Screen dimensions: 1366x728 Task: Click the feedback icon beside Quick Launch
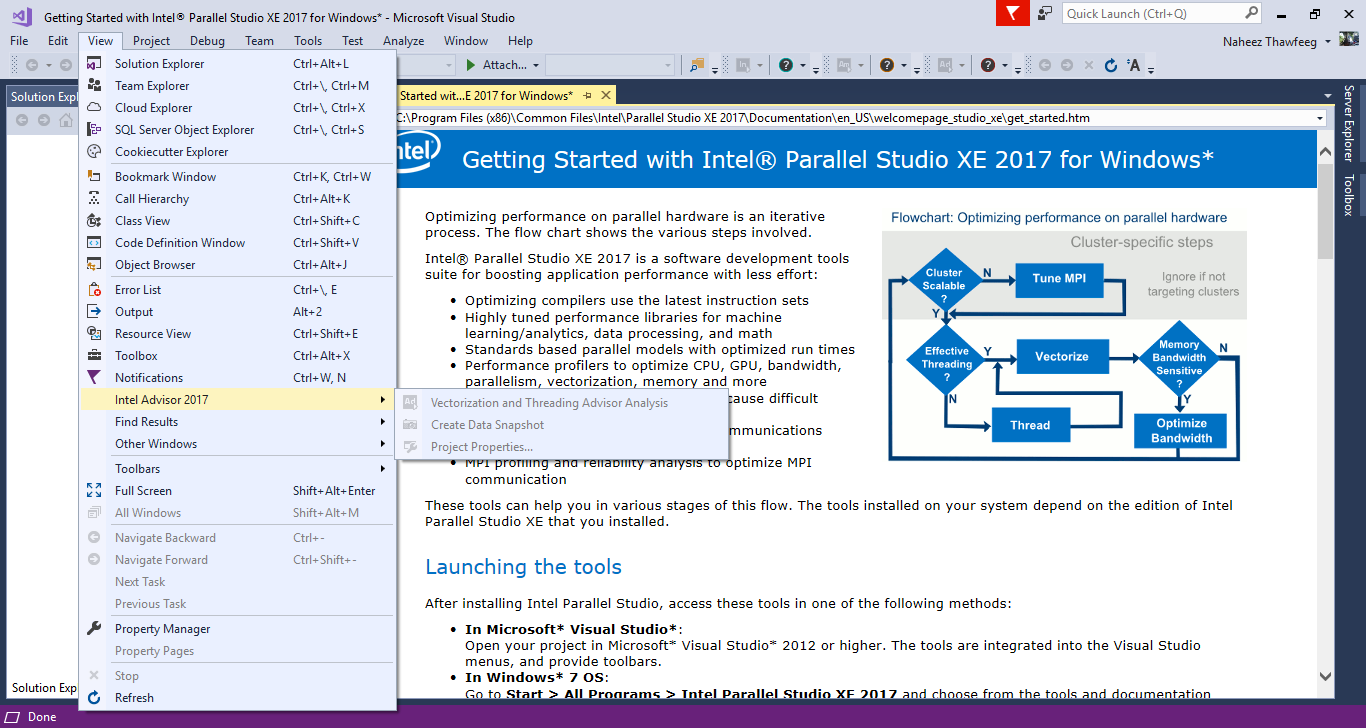1045,14
